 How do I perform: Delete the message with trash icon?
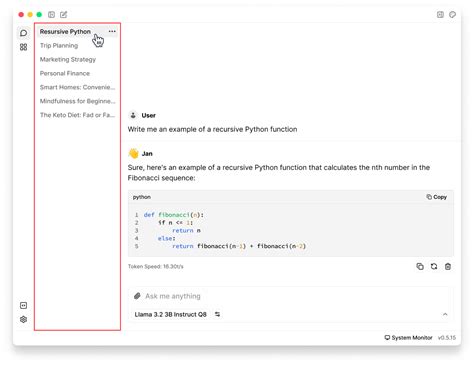pos(448,266)
